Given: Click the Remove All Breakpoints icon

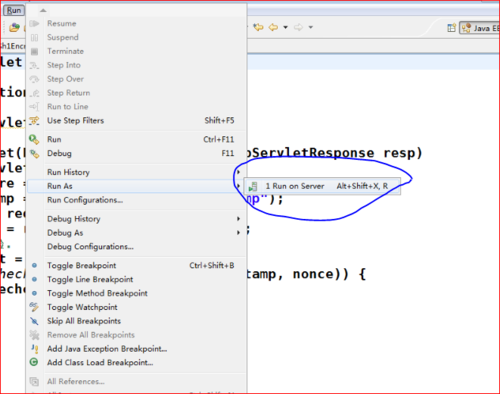Looking at the screenshot, I should [x=34, y=335].
